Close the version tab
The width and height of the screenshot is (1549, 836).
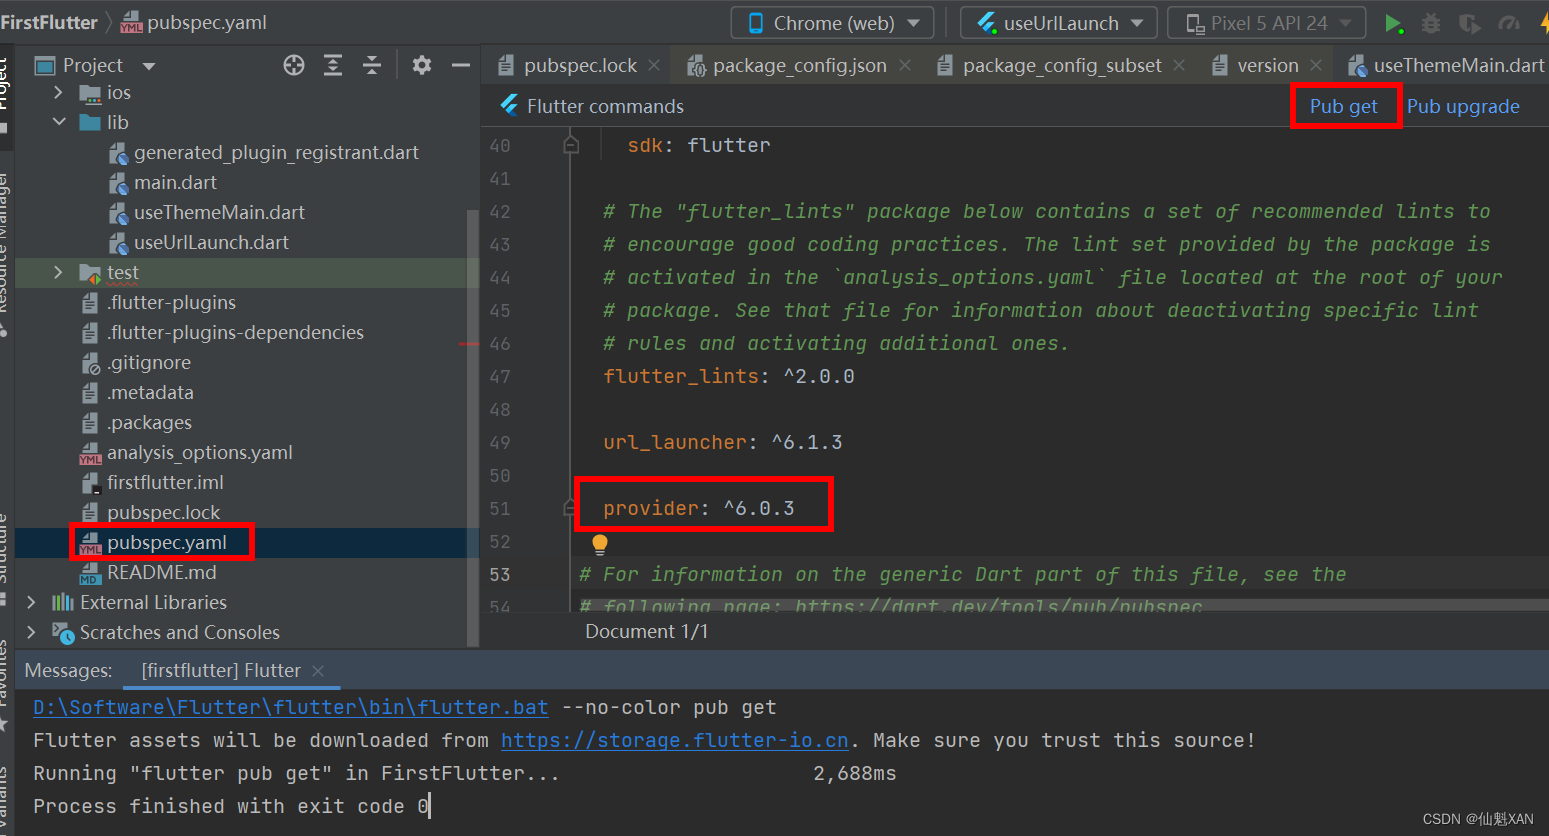[1316, 65]
